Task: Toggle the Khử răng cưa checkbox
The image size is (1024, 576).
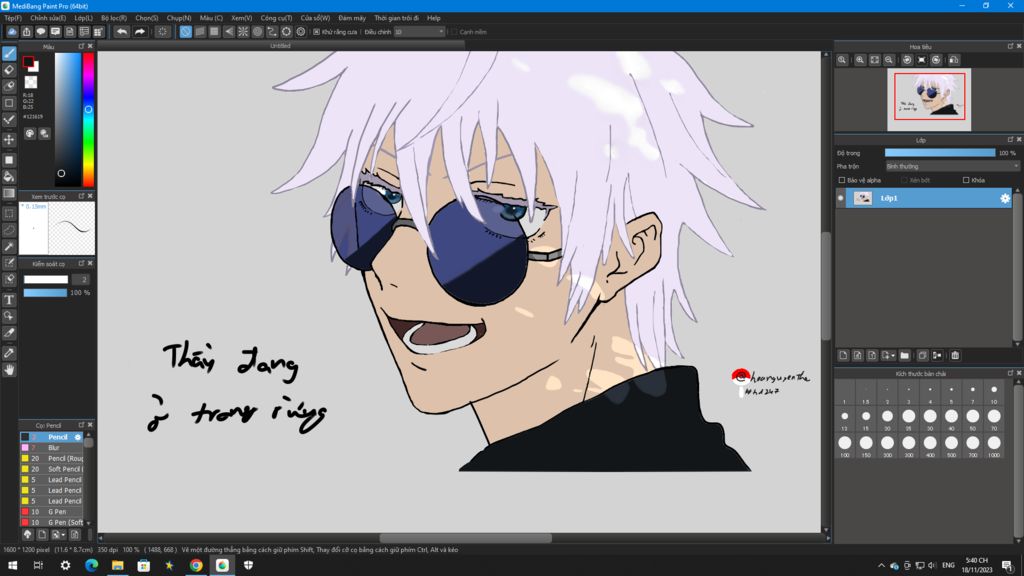Action: pyautogui.click(x=317, y=31)
